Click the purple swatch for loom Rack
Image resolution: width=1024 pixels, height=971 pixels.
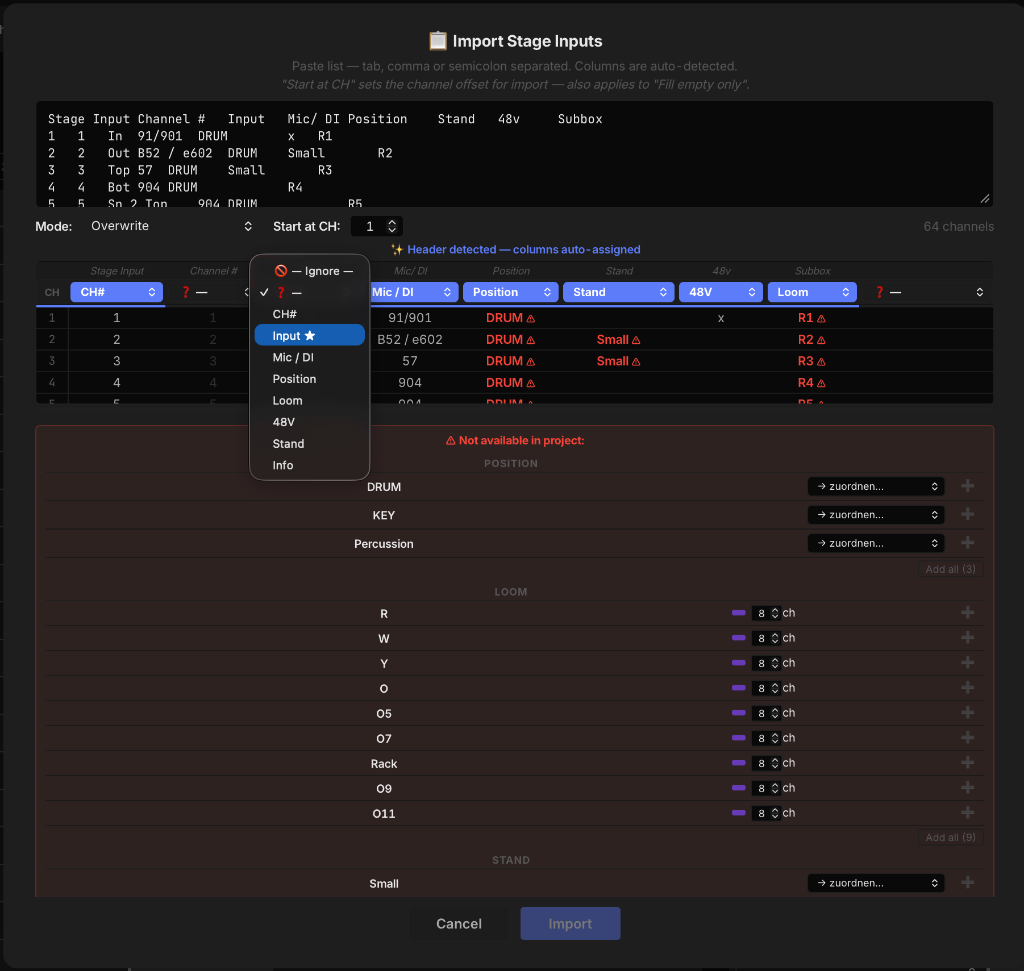coord(739,763)
